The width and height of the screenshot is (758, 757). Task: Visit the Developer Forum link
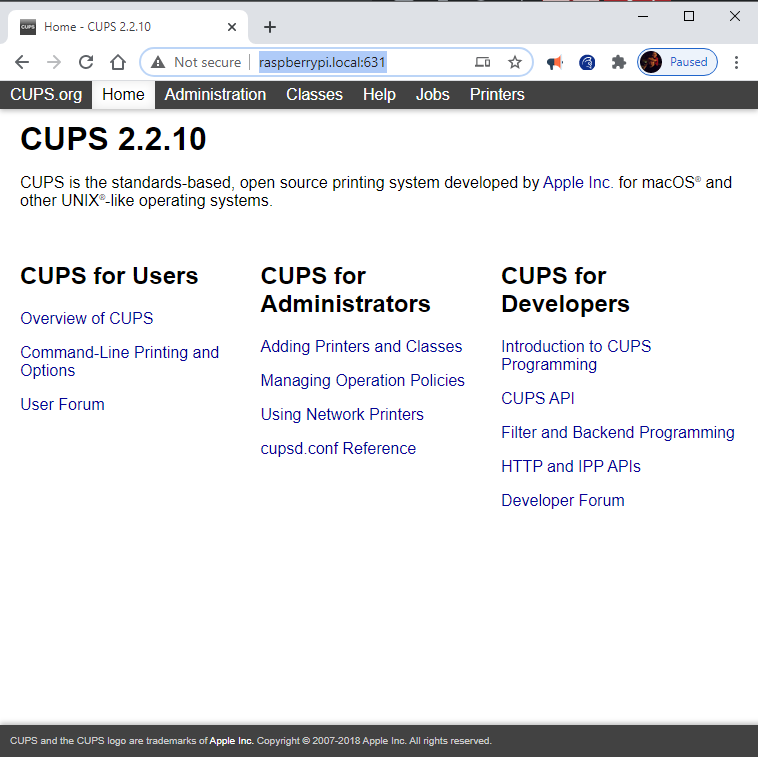coord(563,500)
